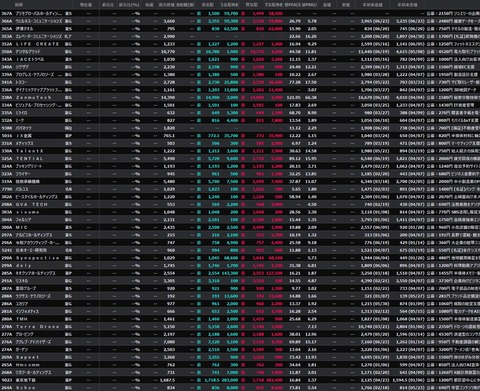Select the 東京地下鉄 stock name

[x=26, y=380]
